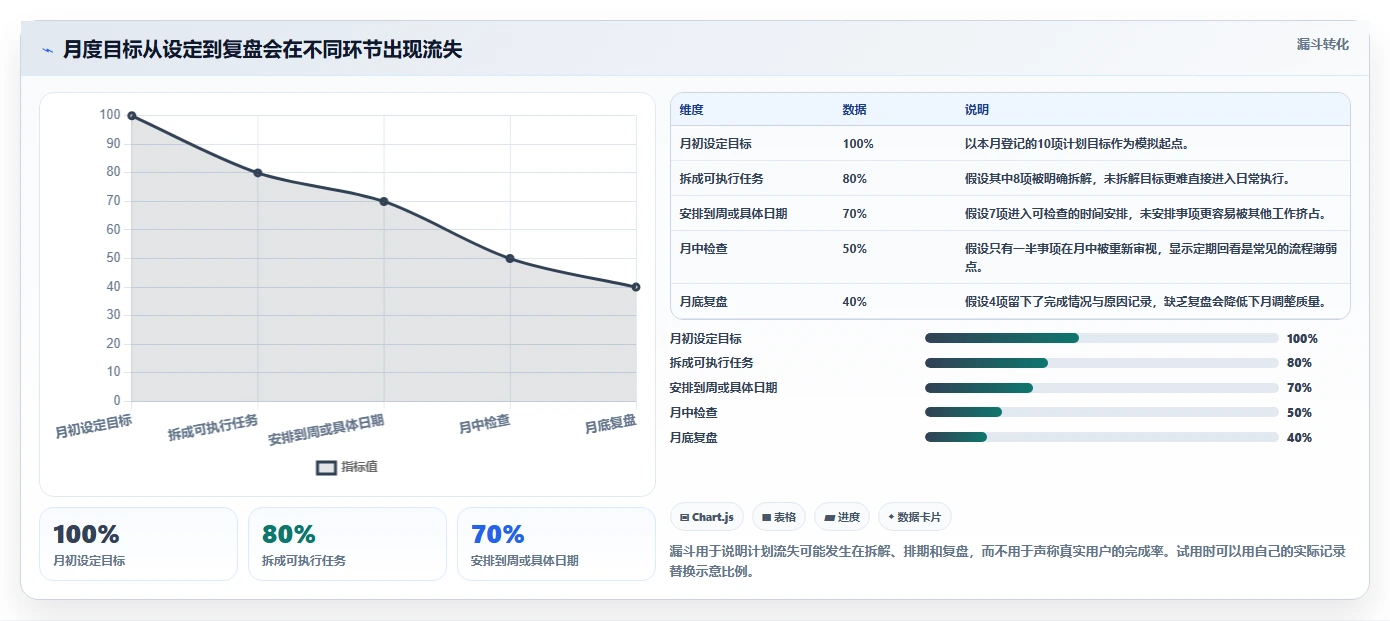The image size is (1390, 621).
Task: Click the chart data point at 安排到周或具体日期 (70)
Action: (384, 201)
